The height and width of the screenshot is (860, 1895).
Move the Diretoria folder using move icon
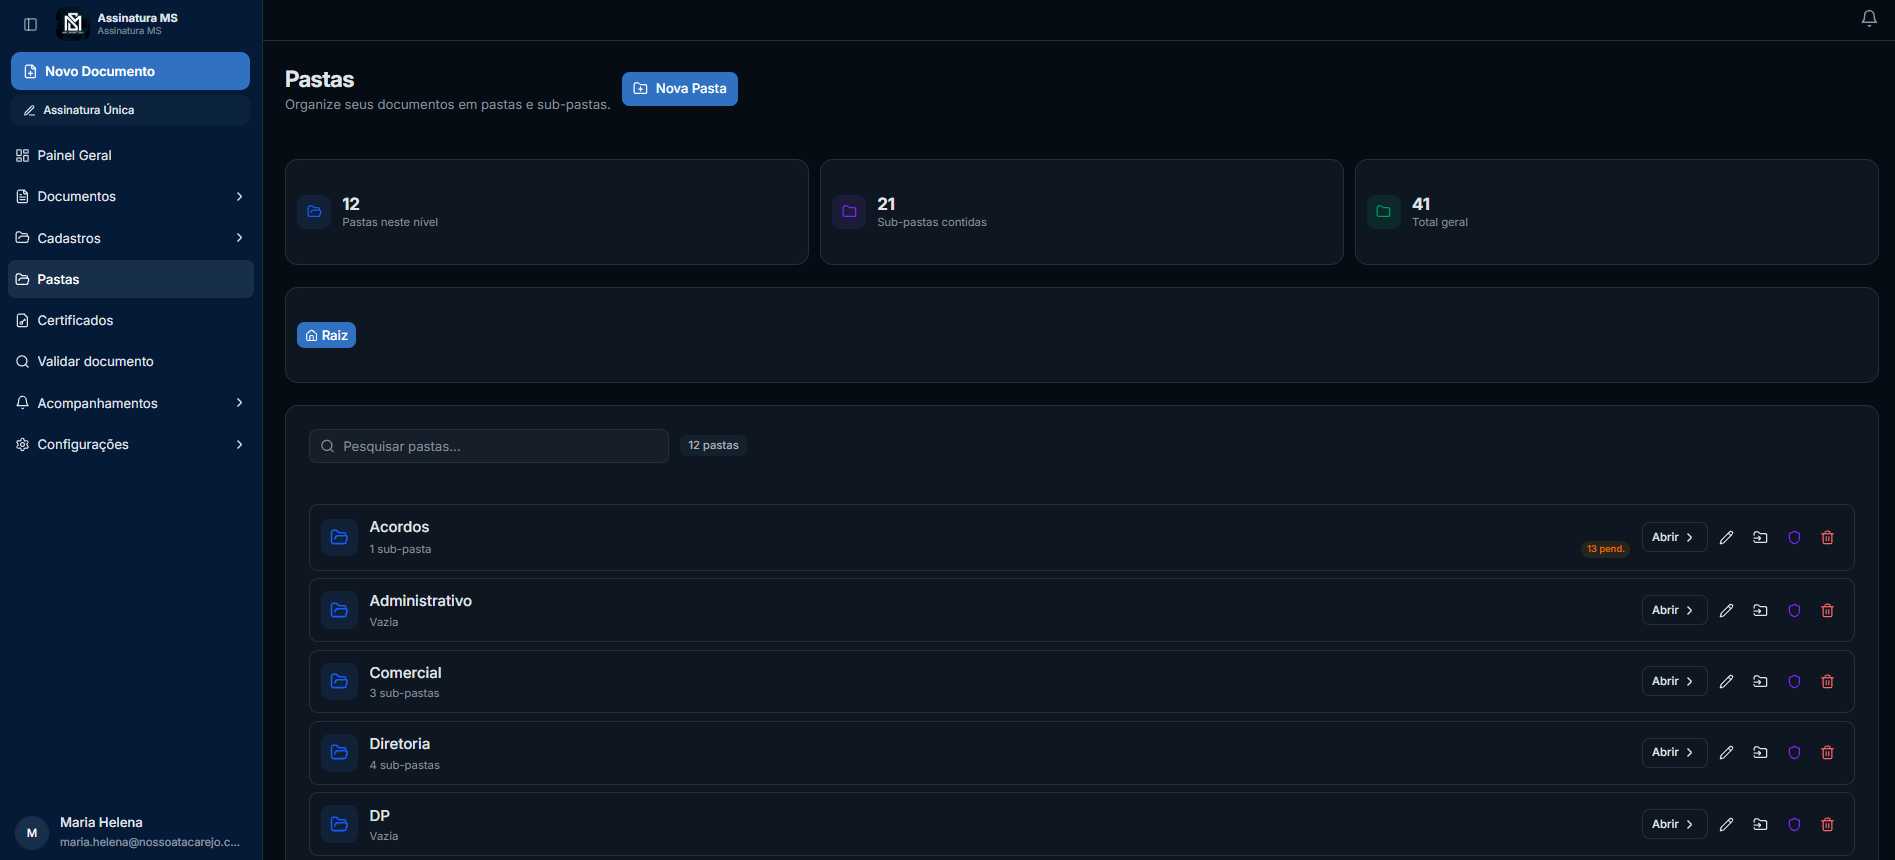pos(1760,752)
